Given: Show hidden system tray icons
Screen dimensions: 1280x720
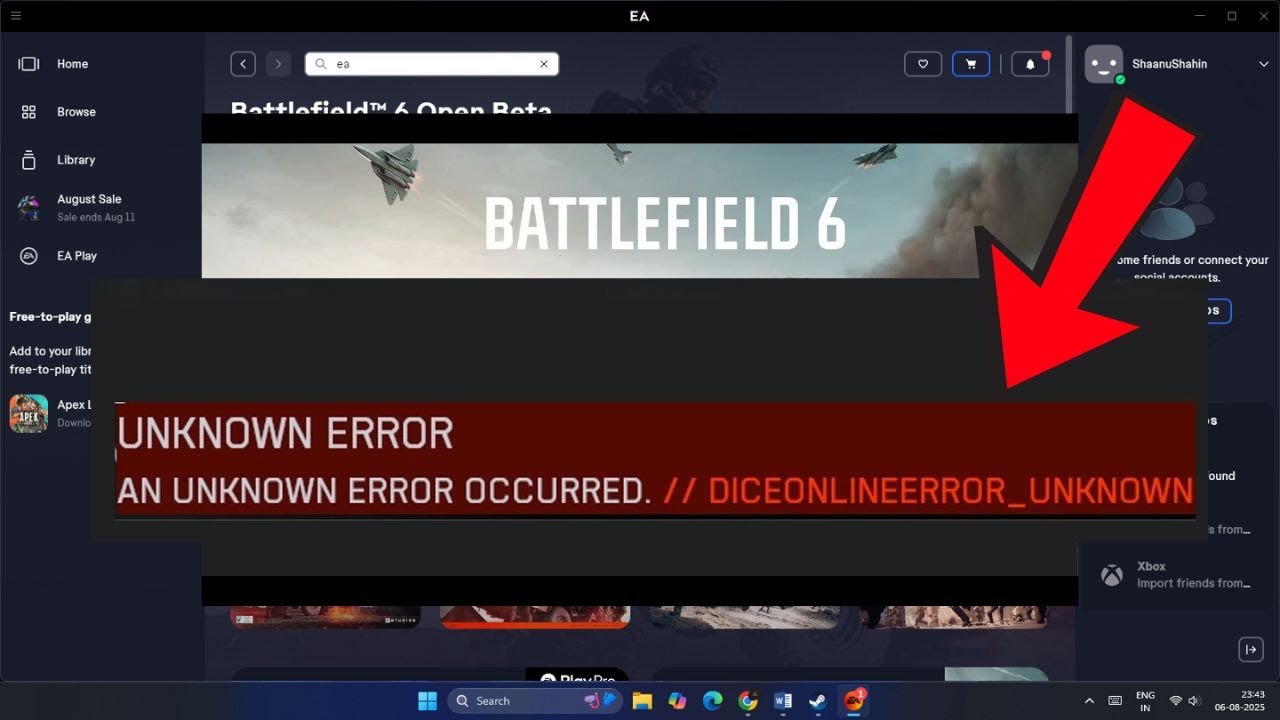Looking at the screenshot, I should click(x=1089, y=701).
